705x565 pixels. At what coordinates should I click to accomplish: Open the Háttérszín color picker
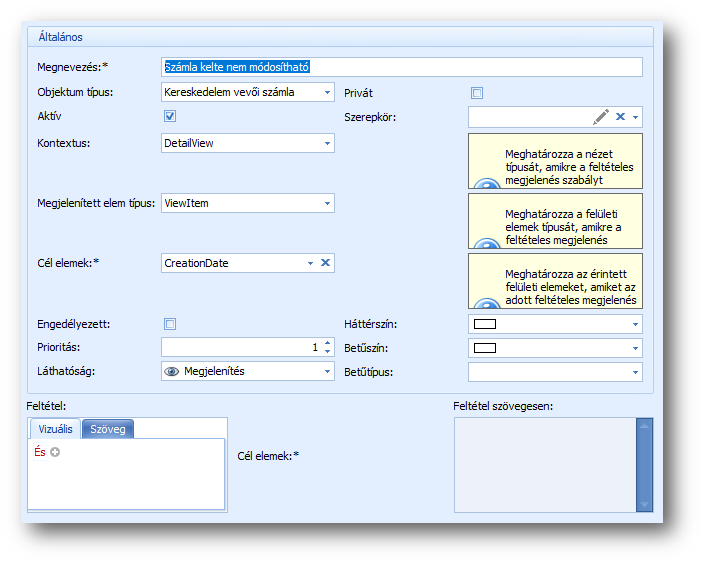(635, 324)
